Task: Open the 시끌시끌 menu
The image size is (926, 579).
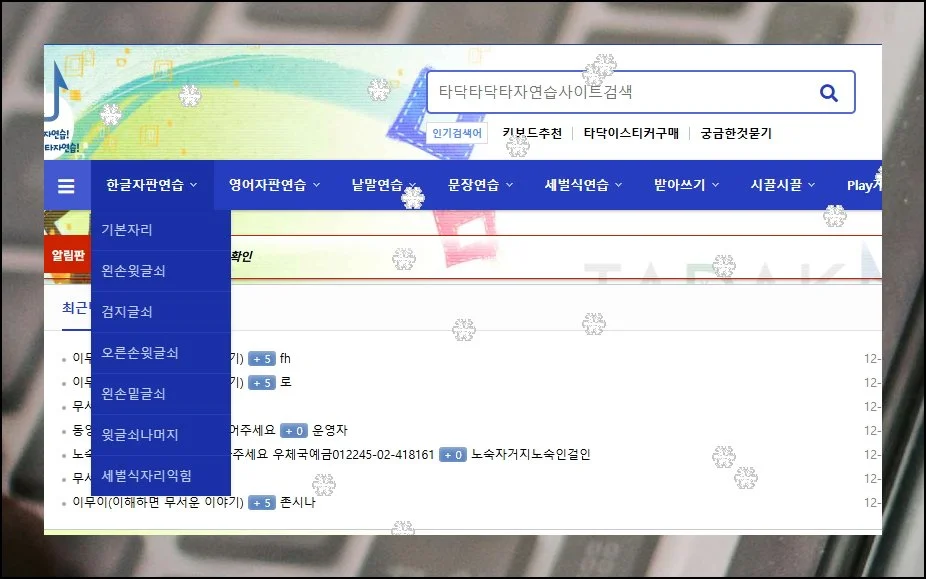Action: tap(783, 185)
